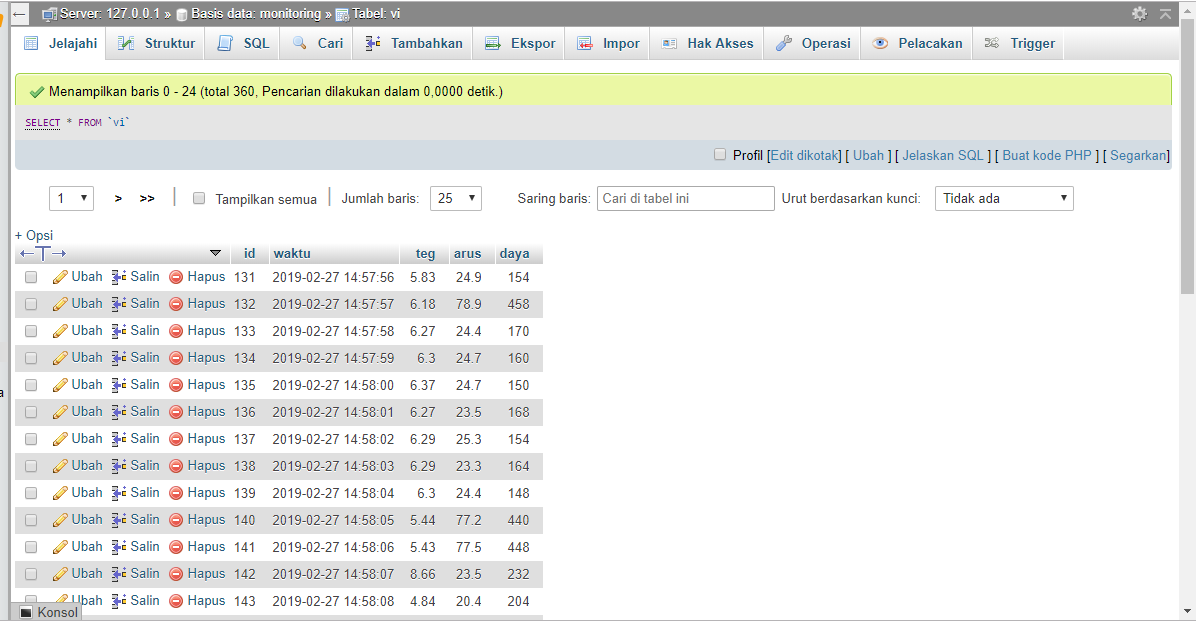Click the Jelaskan SQL link
Viewport: 1196px width, 624px height.
pyautogui.click(x=943, y=155)
